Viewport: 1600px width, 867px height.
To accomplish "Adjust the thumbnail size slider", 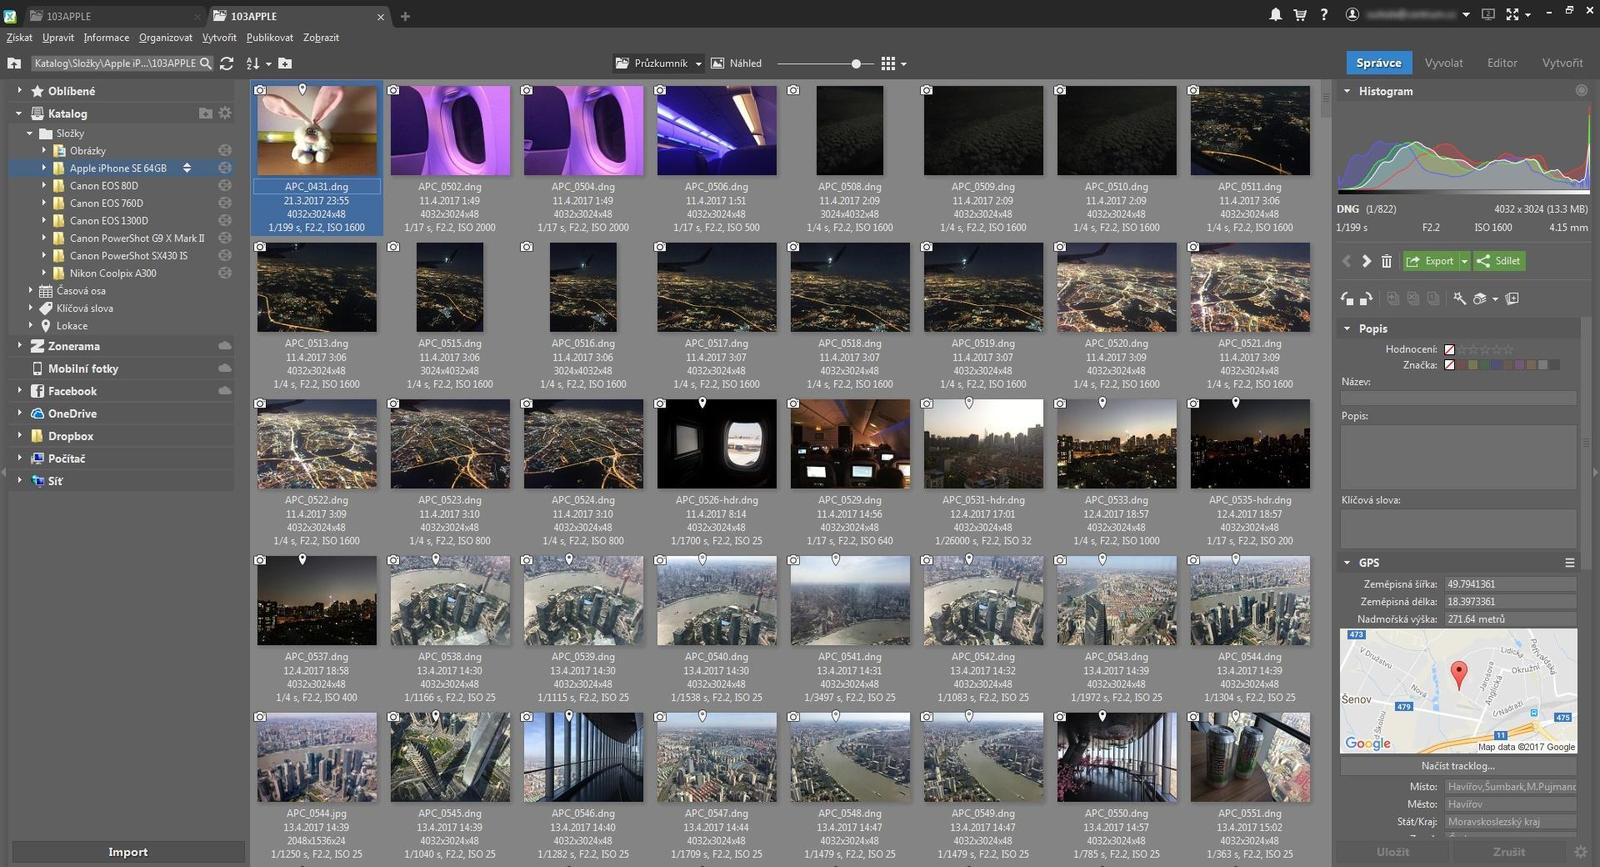I will pyautogui.click(x=856, y=64).
